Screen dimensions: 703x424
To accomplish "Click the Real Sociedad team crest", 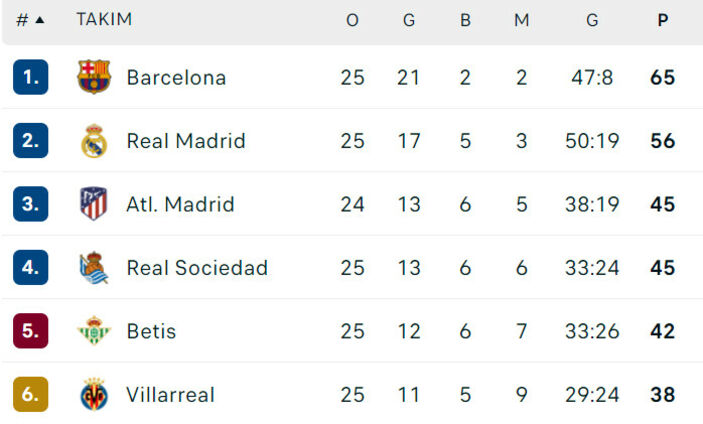I will (94, 268).
